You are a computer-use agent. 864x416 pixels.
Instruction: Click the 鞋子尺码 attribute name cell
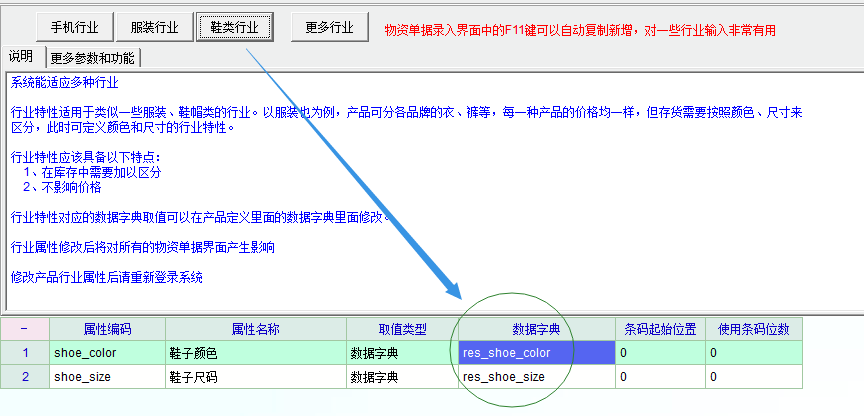pyautogui.click(x=255, y=377)
